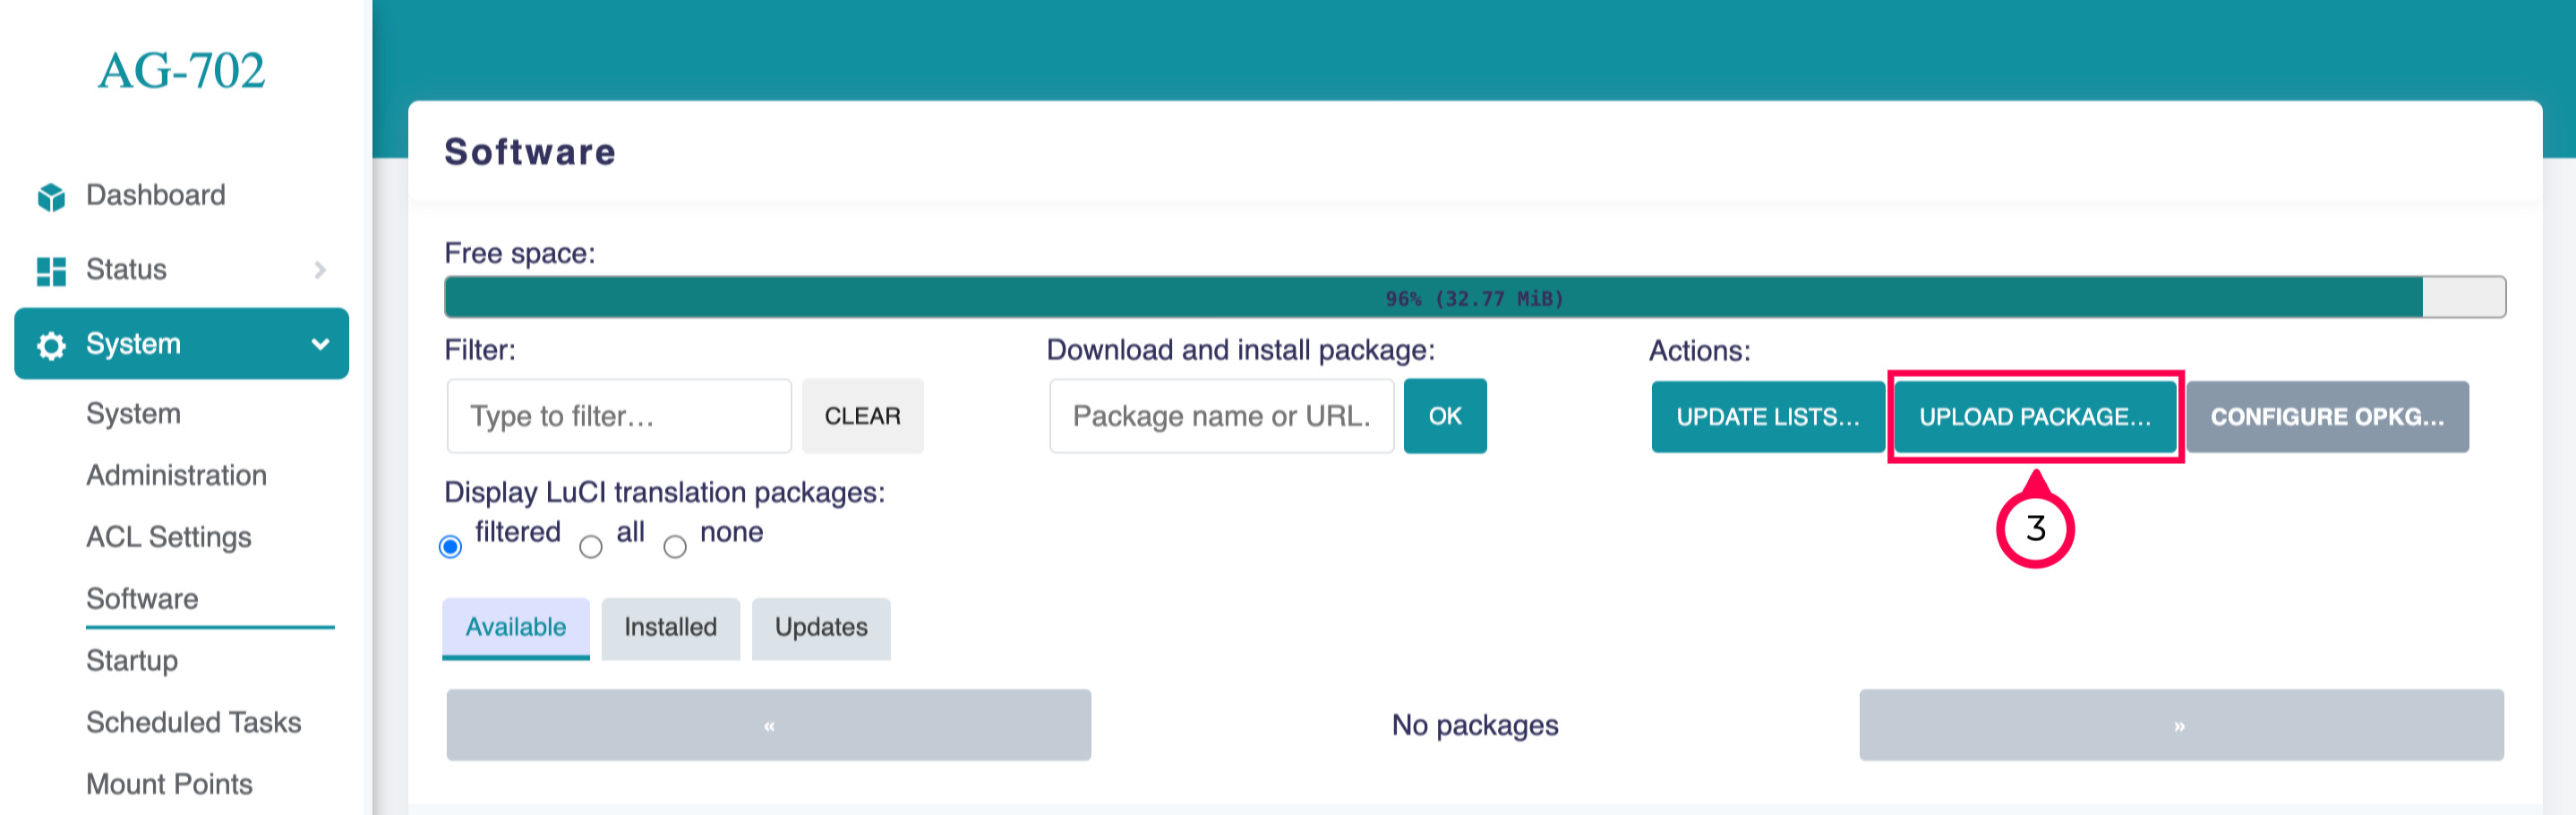
Task: Expand the Status menu chevron
Action: pyautogui.click(x=320, y=270)
